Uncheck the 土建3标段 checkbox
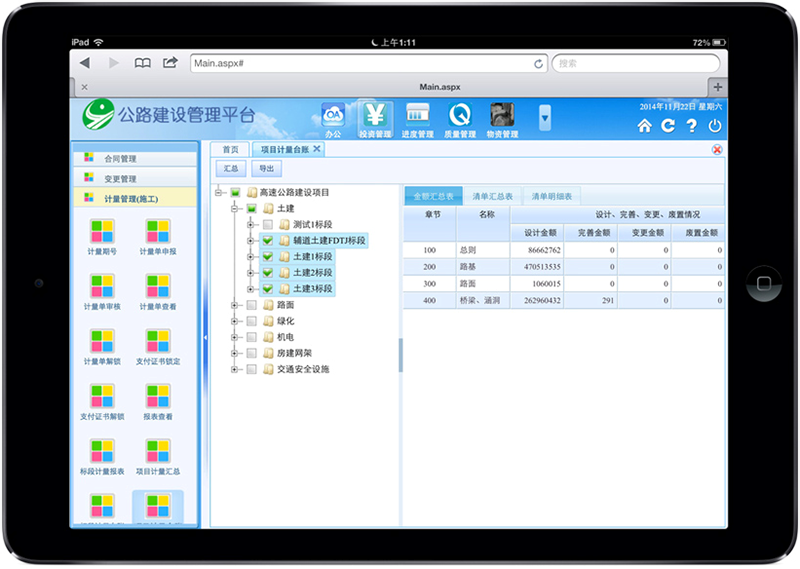Image resolution: width=800 pixels, height=569 pixels. (x=268, y=289)
